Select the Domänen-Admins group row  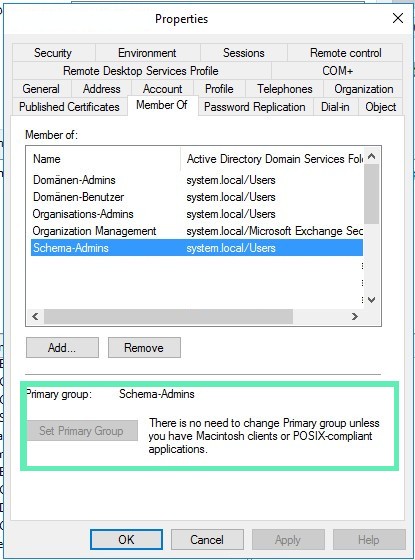197,180
